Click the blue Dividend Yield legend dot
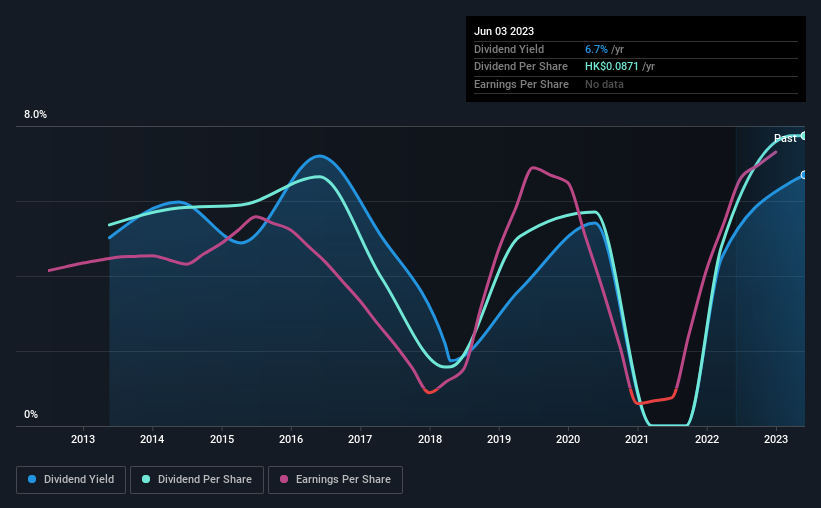This screenshot has height=508, width=821. [32, 479]
